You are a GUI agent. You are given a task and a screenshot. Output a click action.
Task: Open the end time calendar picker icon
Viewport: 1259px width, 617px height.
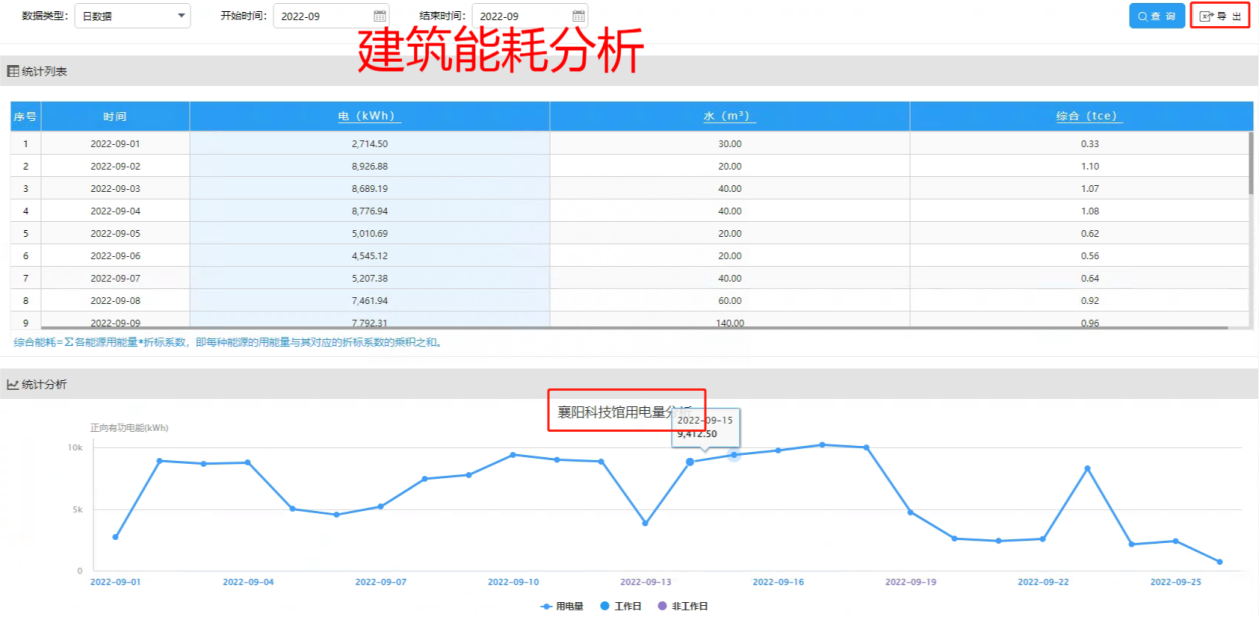coord(578,16)
